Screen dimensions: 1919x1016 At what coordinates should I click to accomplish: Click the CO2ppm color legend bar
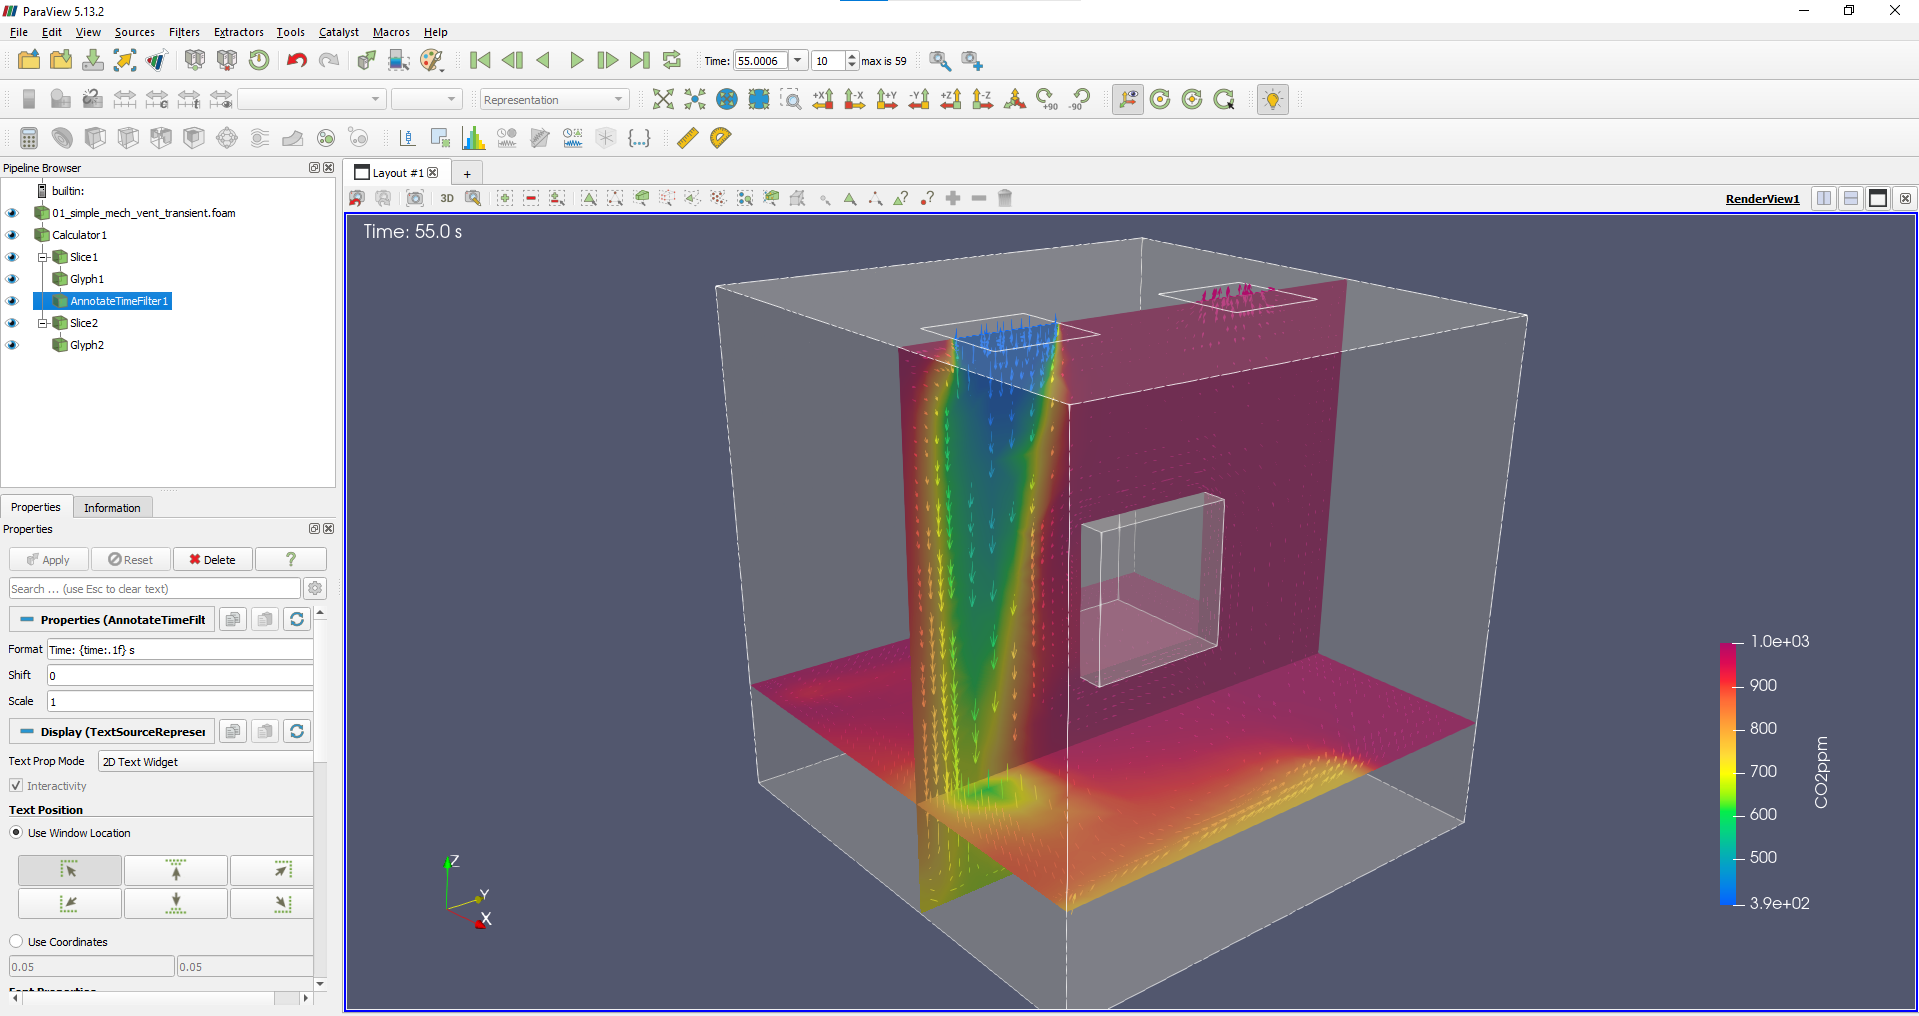pos(1728,773)
